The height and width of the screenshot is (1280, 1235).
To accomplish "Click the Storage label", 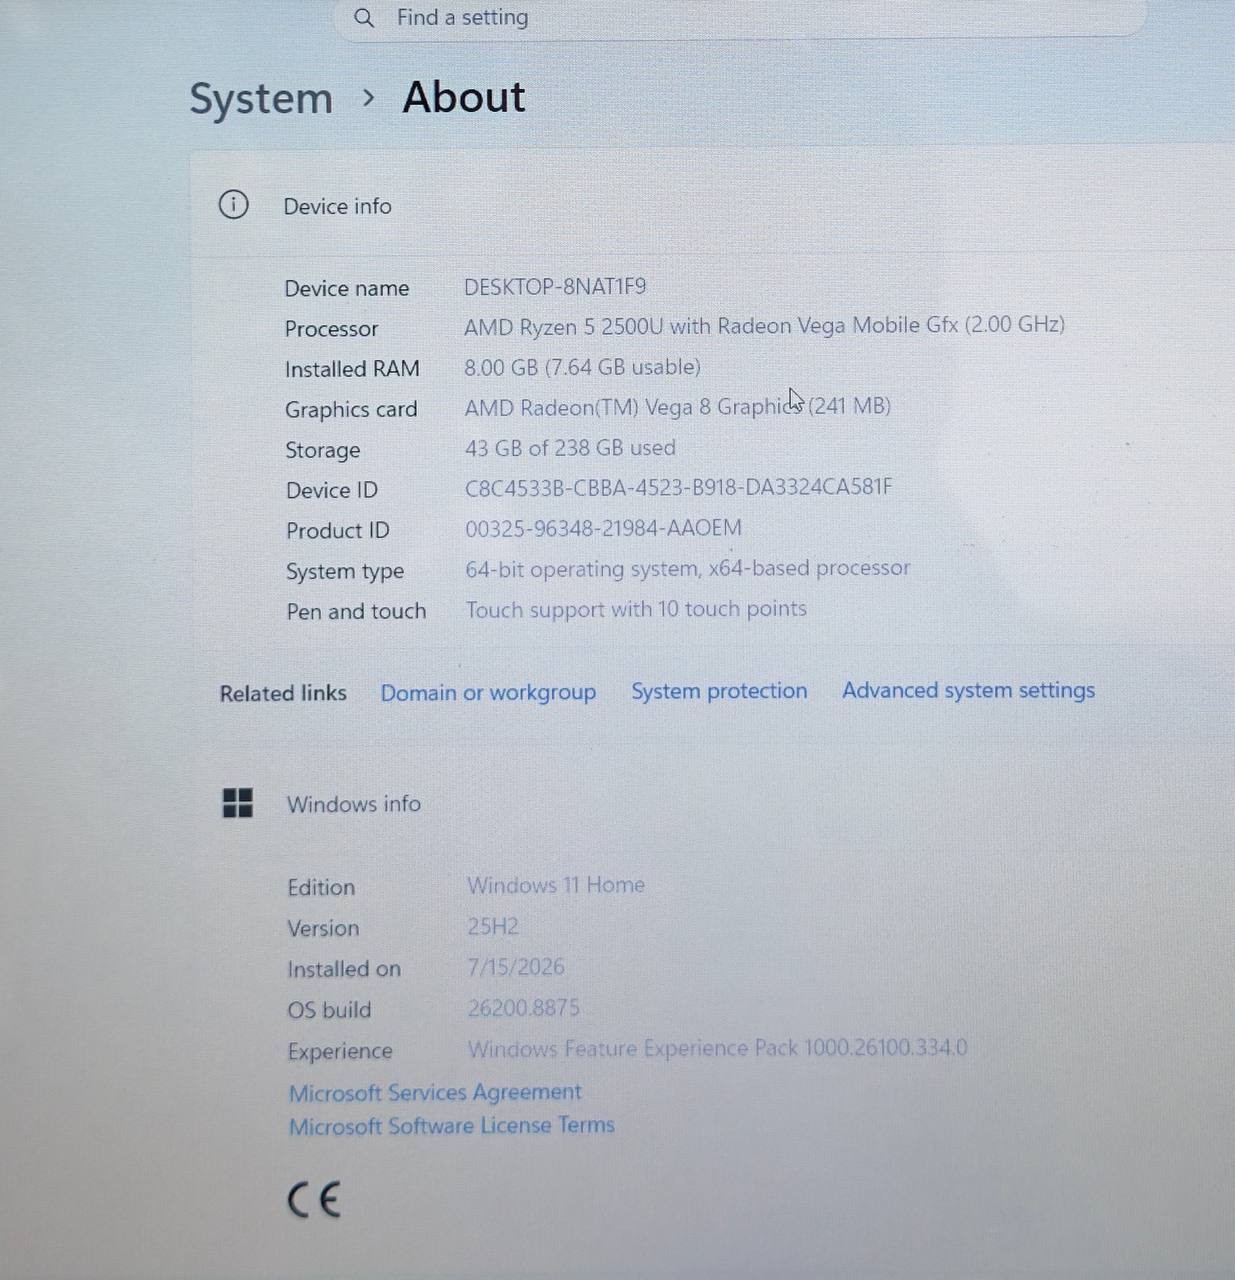I will coord(322,451).
